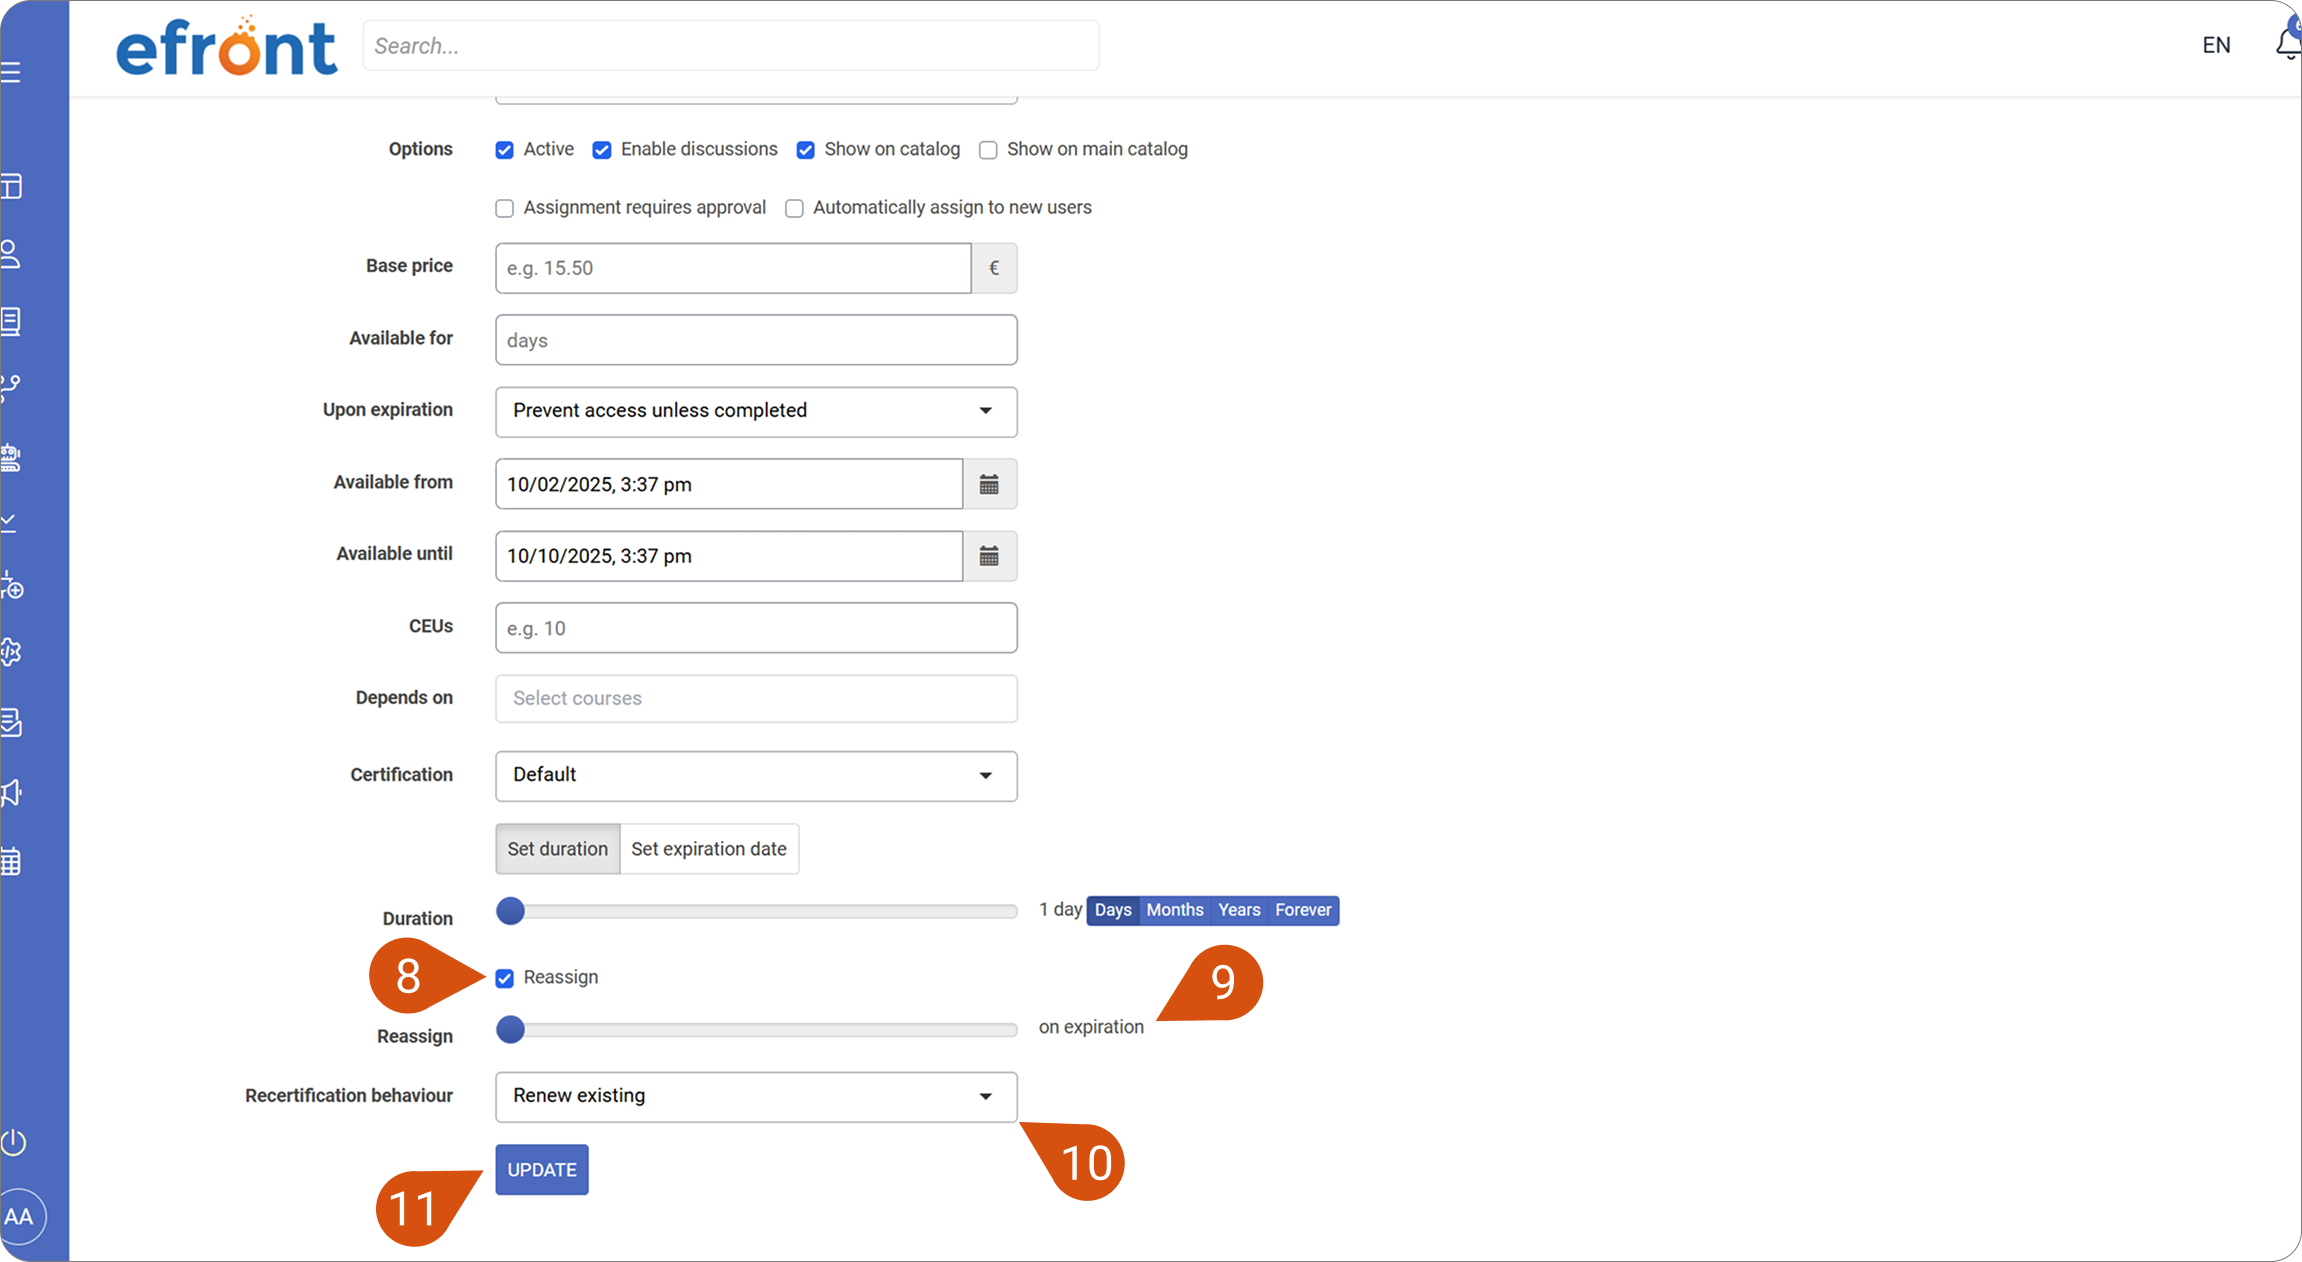Click the power logout icon in sidebar
2302x1262 pixels.
coord(13,1142)
